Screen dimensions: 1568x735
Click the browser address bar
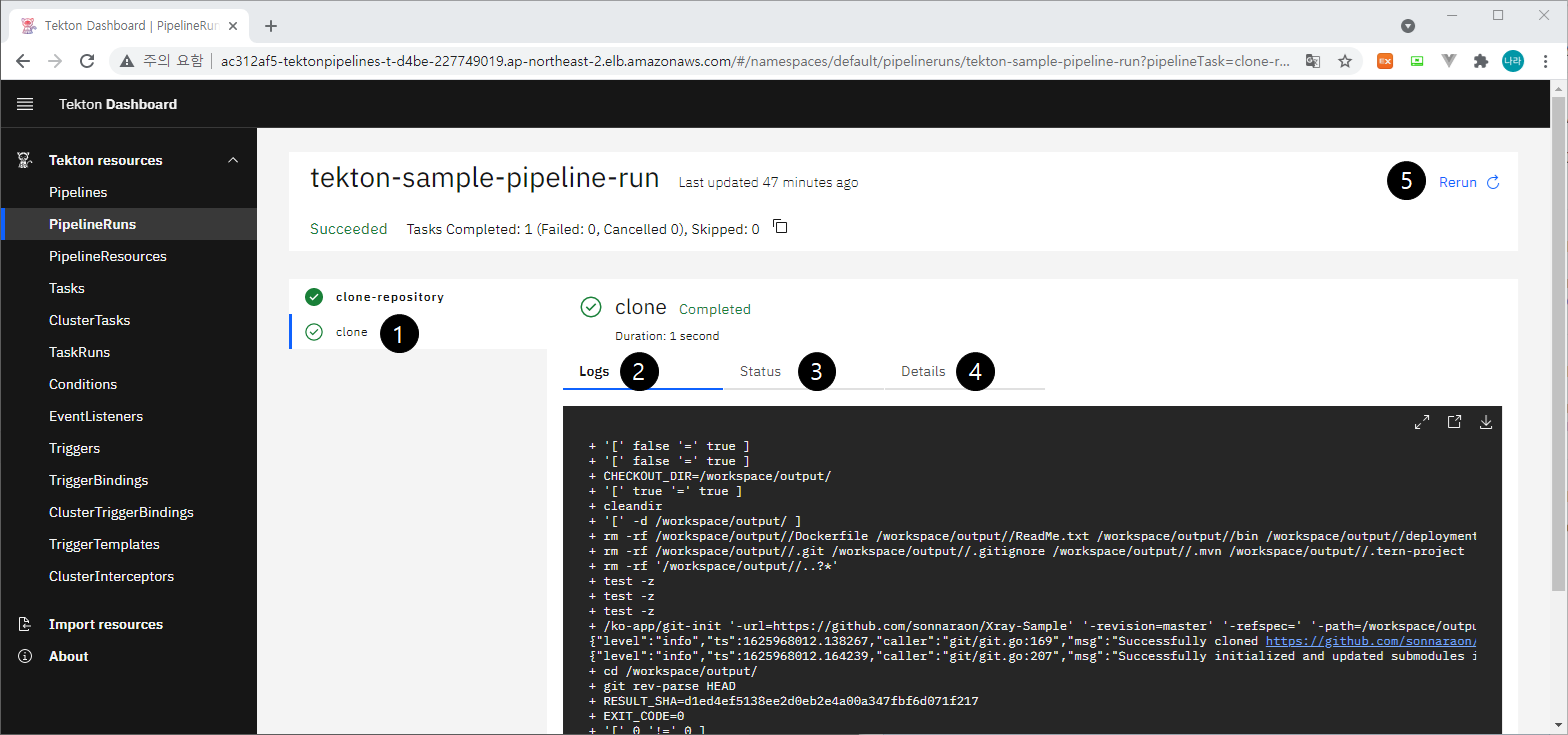755,61
